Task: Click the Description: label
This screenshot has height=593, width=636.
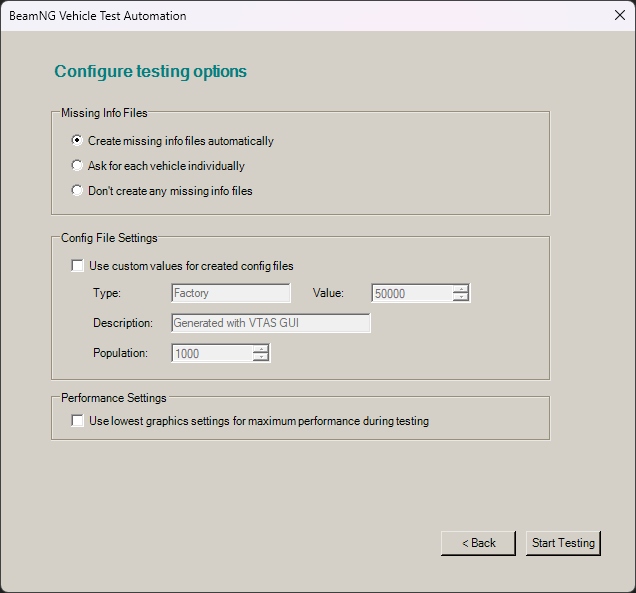Action: [x=123, y=323]
